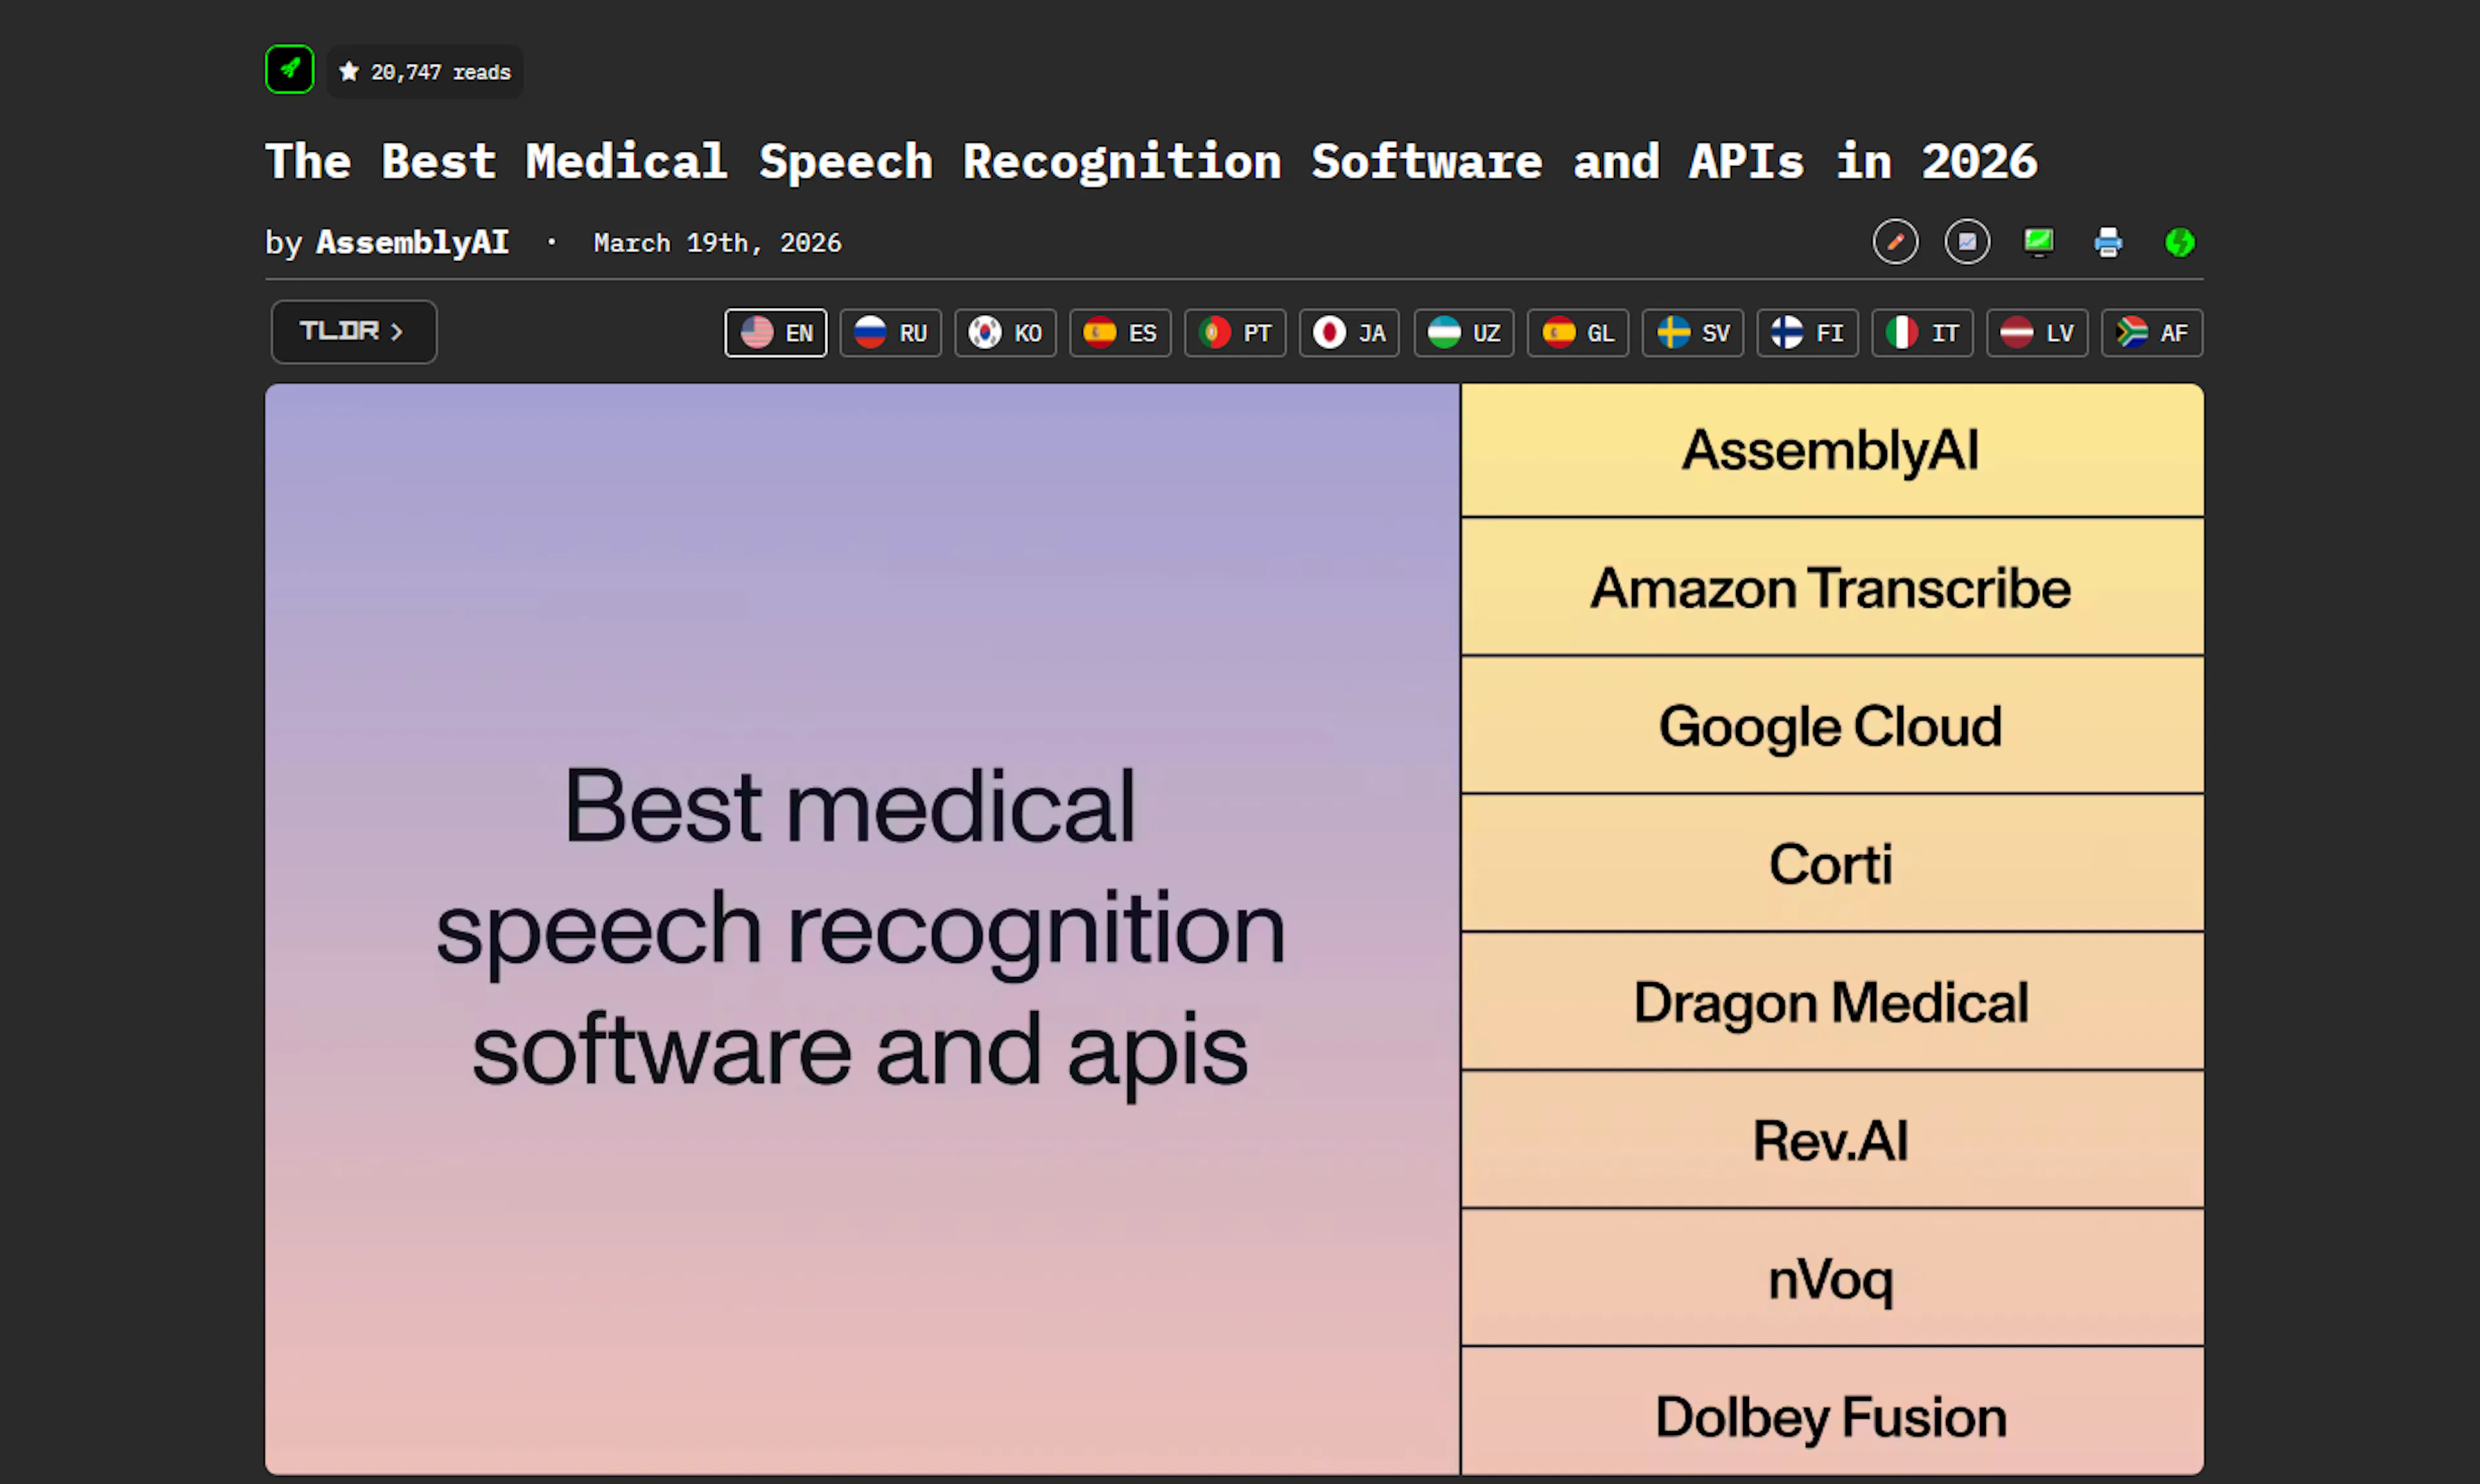2480x1484 pixels.
Task: Choose the FI translation
Action: [x=1808, y=333]
